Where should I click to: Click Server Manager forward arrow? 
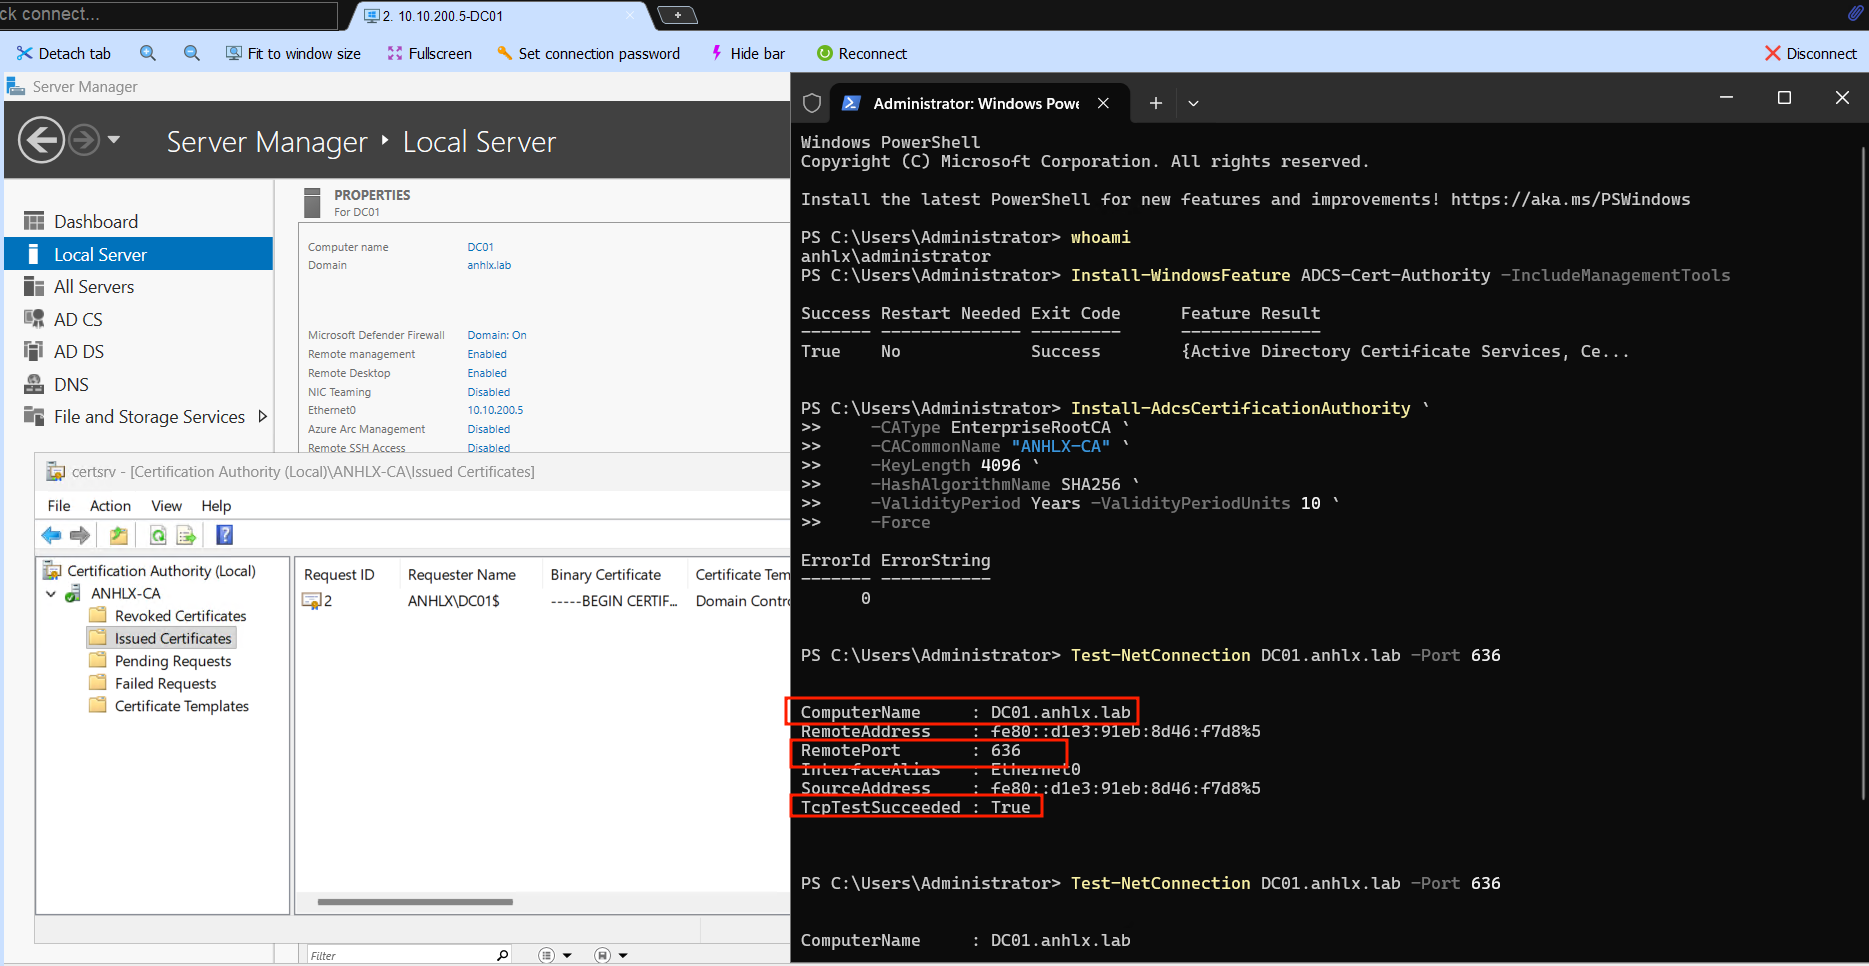[x=84, y=140]
